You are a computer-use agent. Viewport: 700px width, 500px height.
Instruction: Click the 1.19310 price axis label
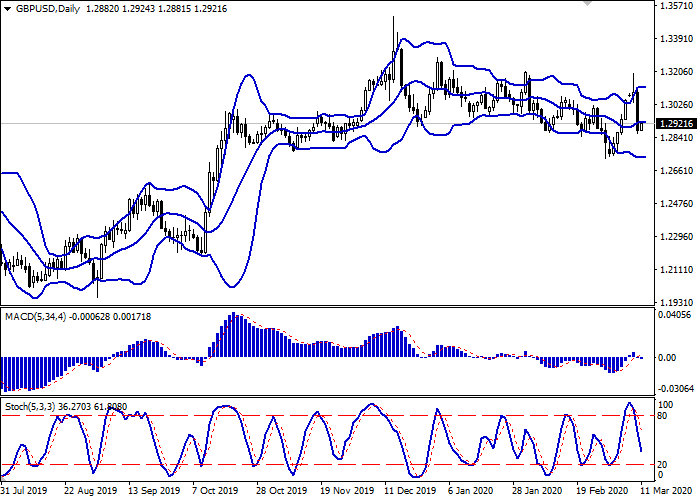tap(676, 302)
